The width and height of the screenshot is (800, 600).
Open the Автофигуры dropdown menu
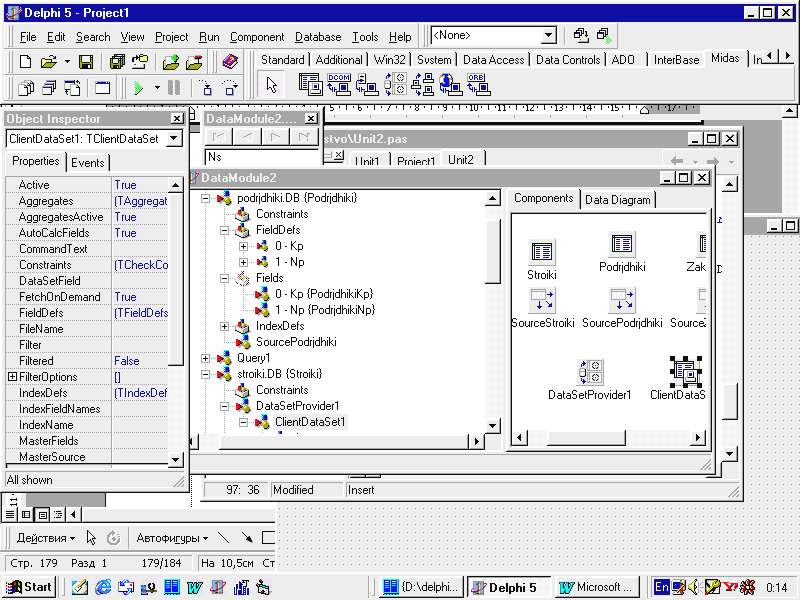tap(172, 538)
